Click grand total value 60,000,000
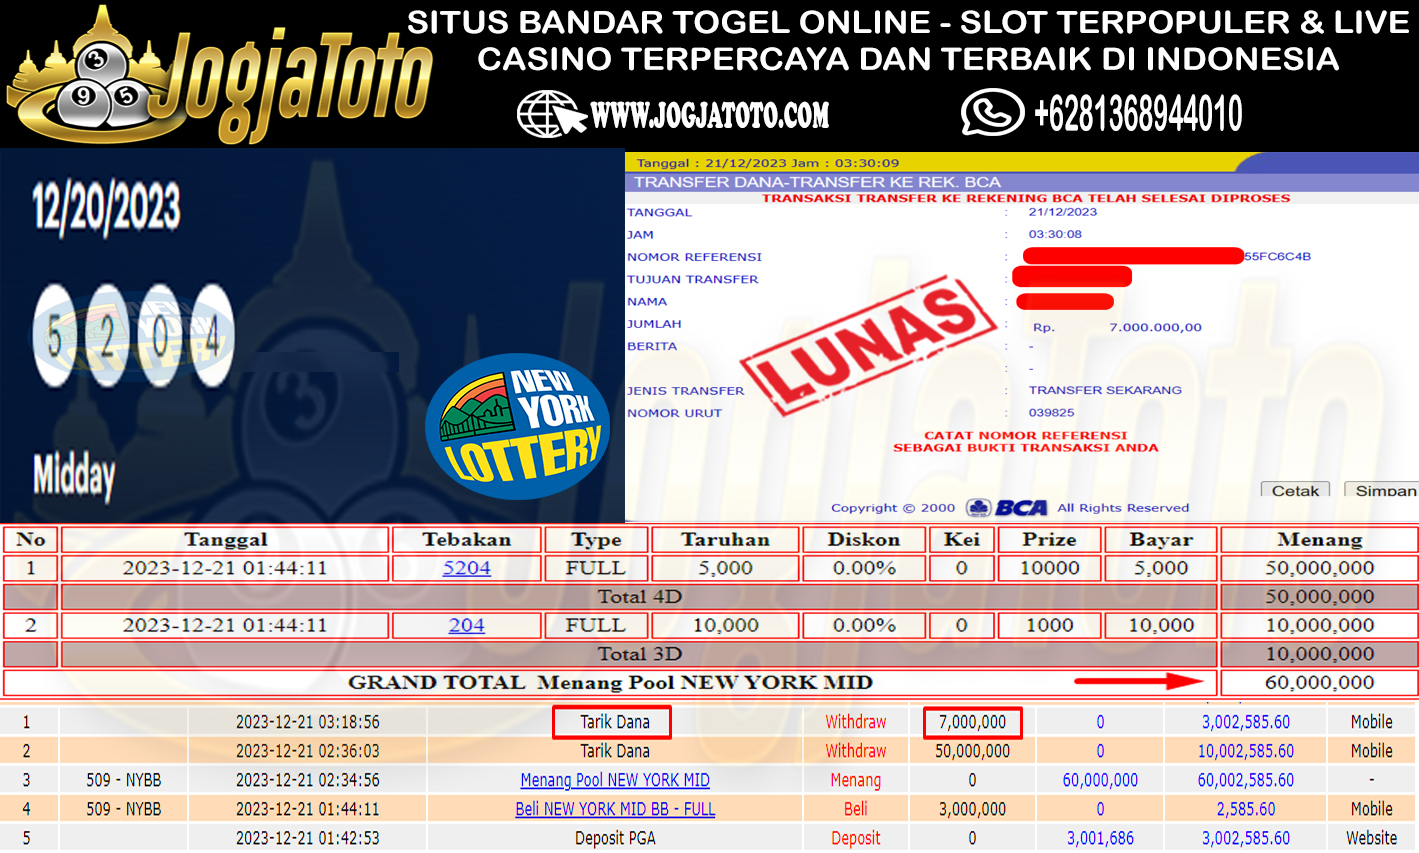This screenshot has width=1419, height=853. point(1319,683)
